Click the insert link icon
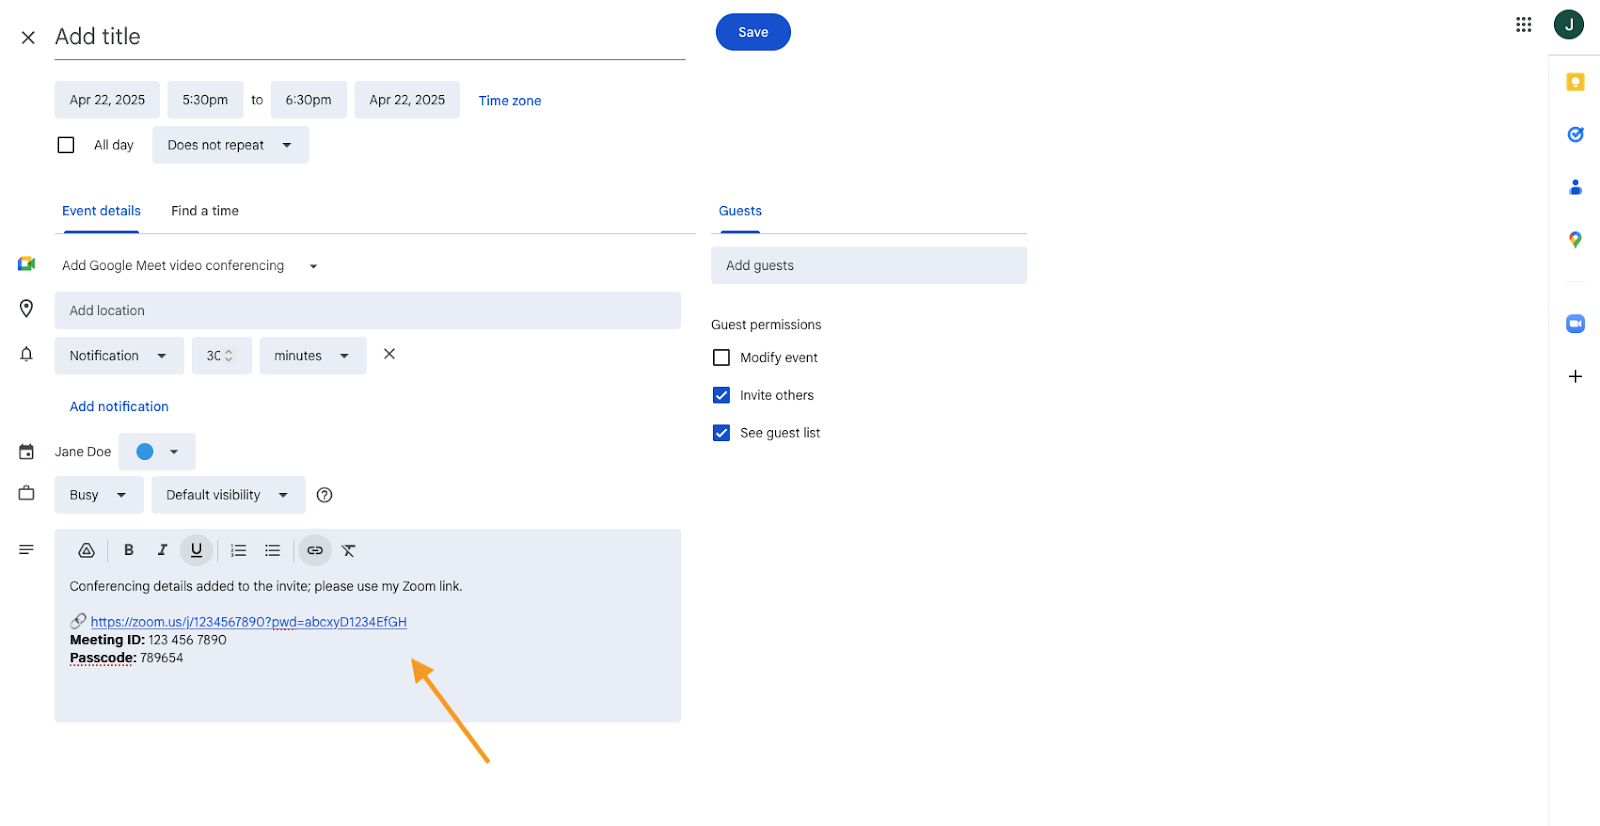The image size is (1600, 826). [315, 550]
